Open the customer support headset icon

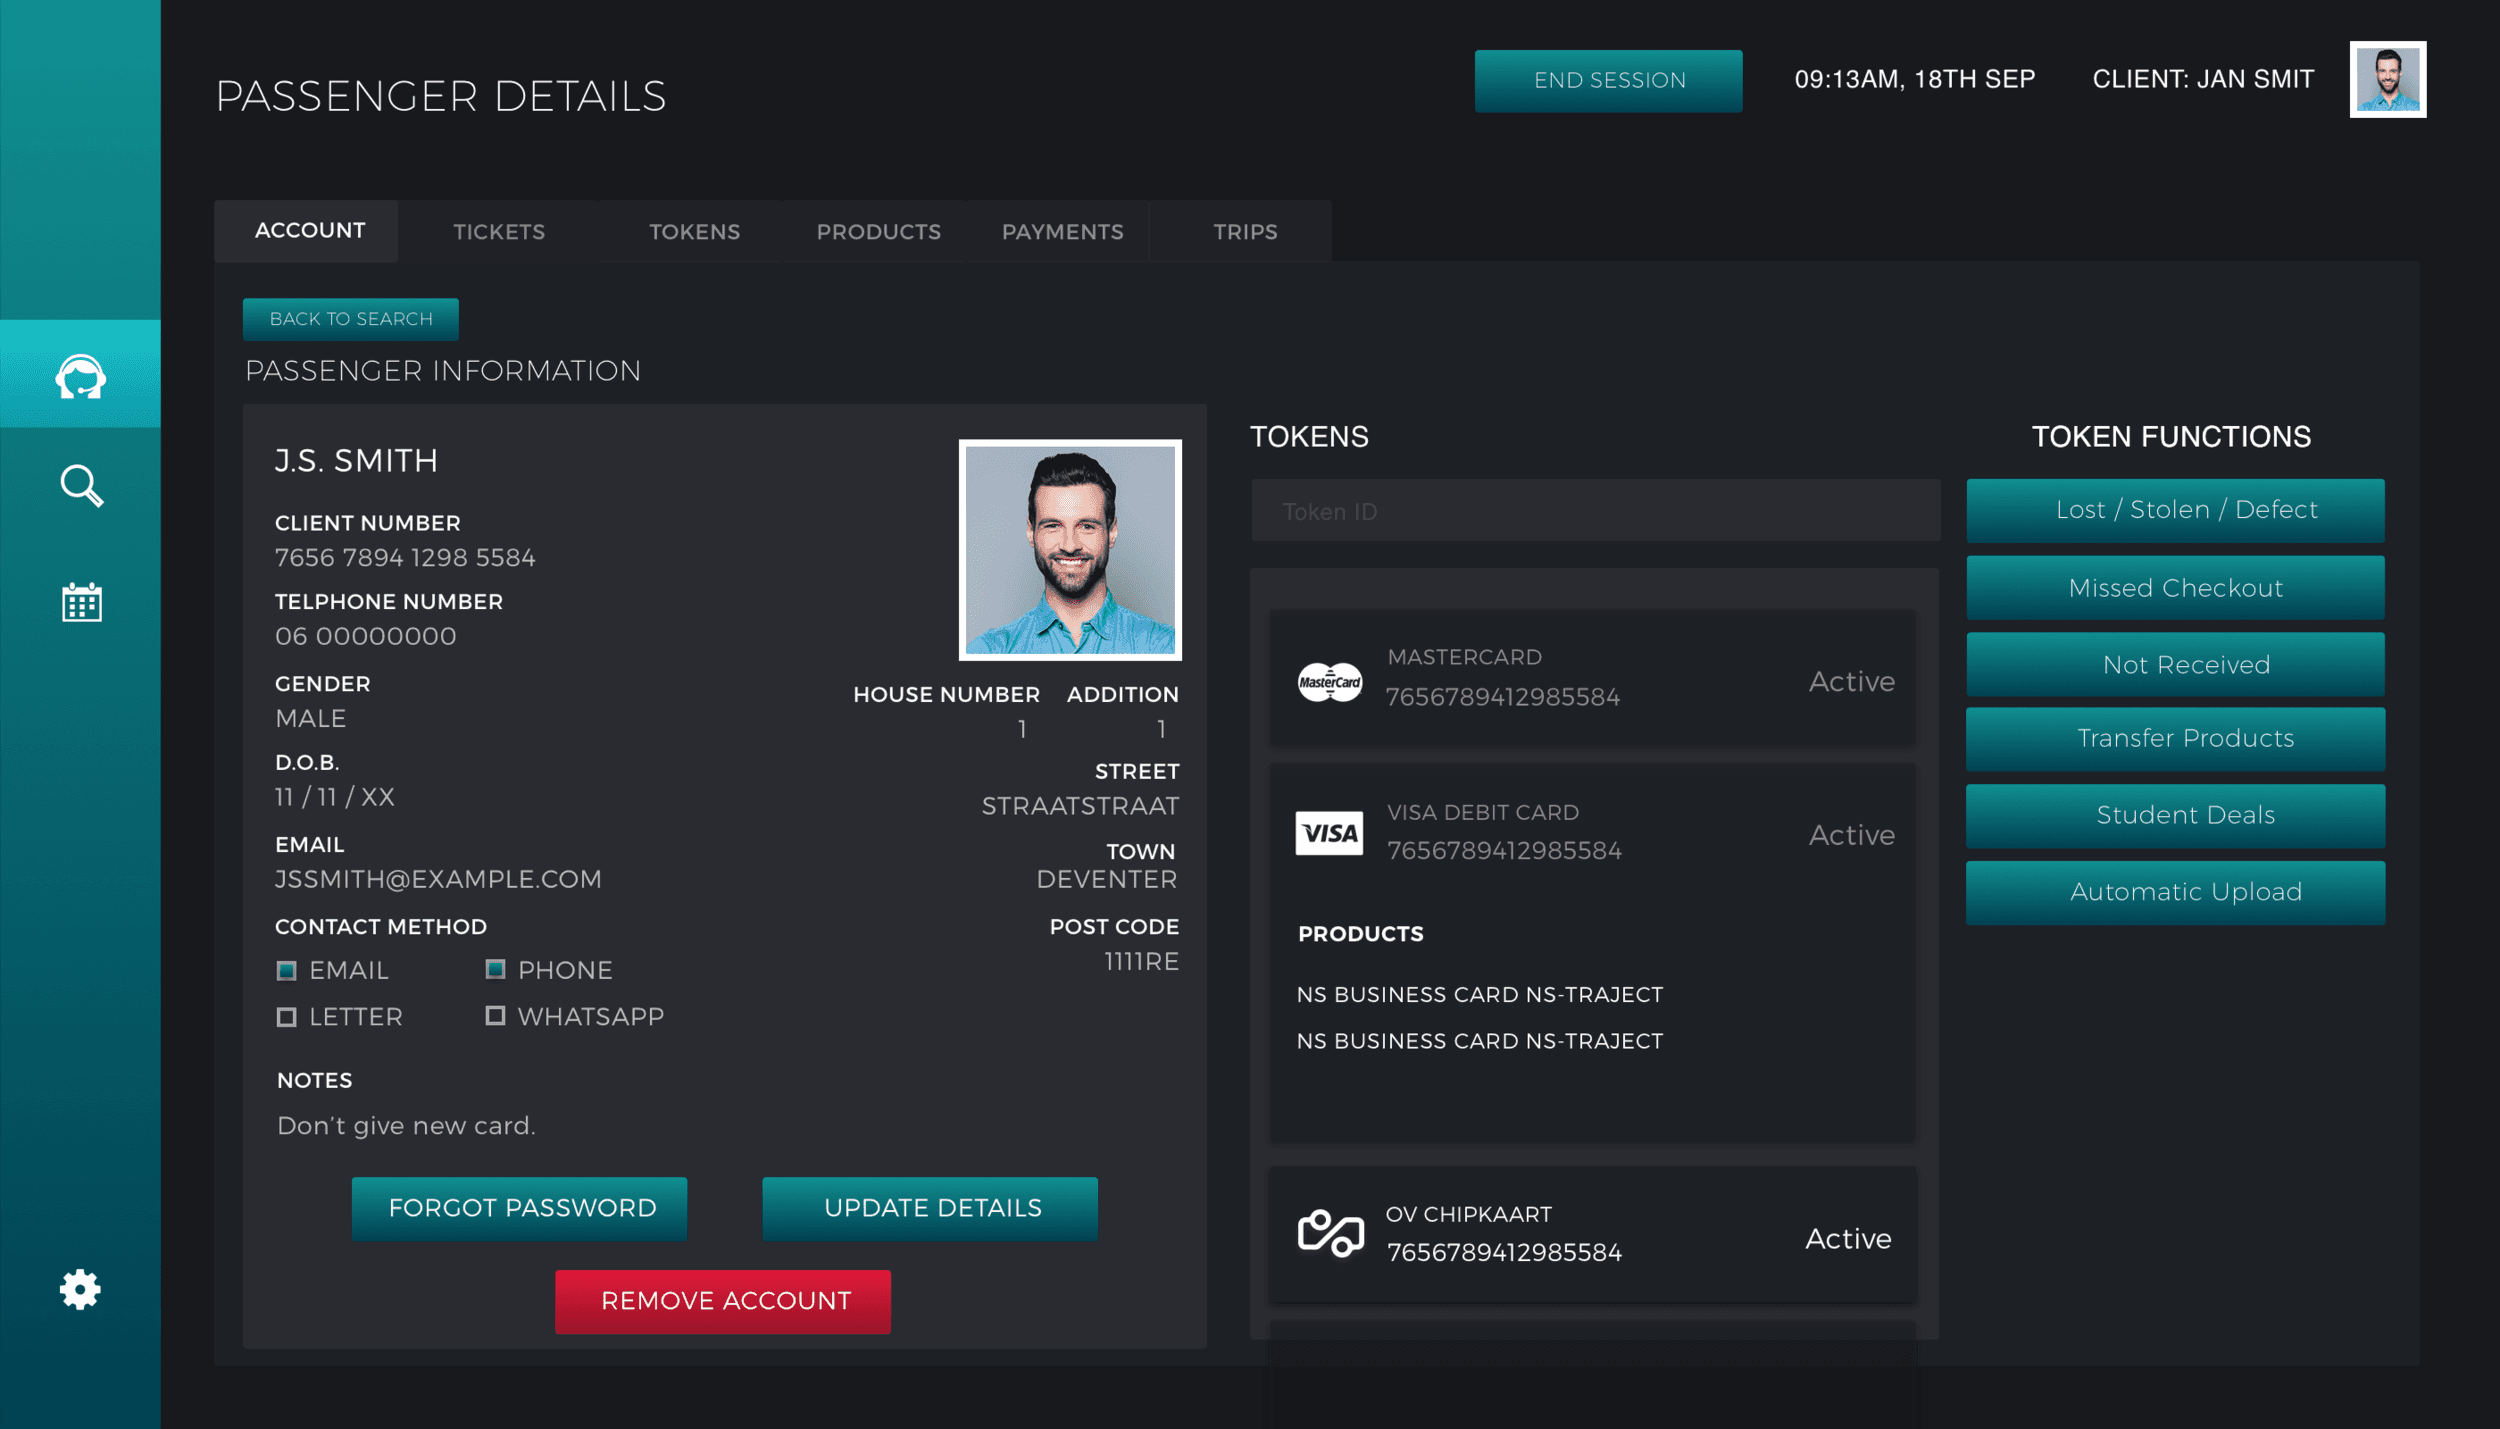point(80,376)
